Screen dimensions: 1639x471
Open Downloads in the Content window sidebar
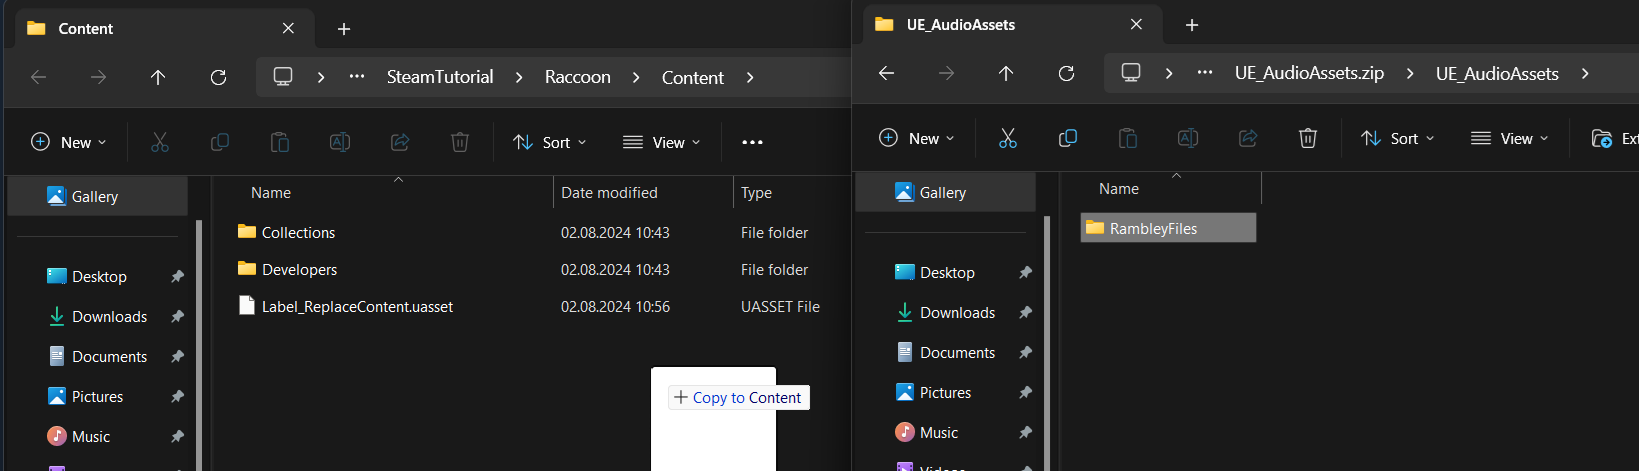[109, 317]
